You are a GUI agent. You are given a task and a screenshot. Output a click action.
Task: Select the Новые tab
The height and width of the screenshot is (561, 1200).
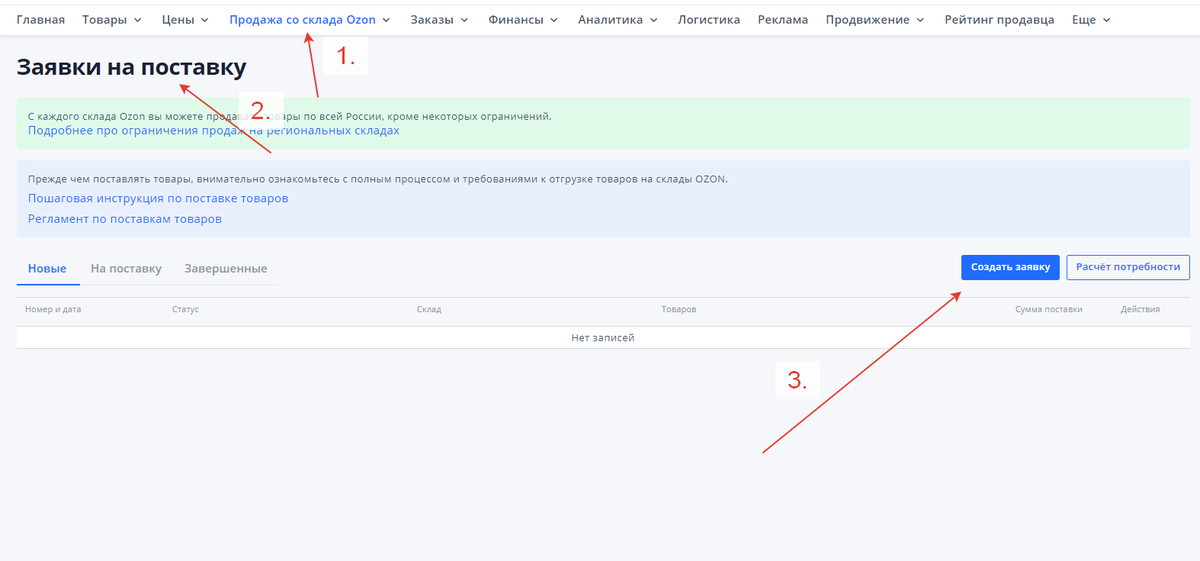47,269
